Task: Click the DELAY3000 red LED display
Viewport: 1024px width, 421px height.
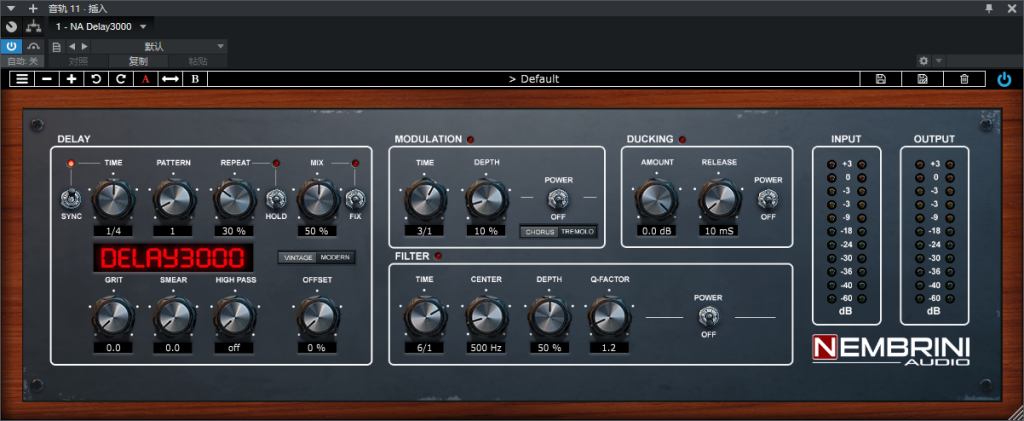Action: tap(174, 258)
